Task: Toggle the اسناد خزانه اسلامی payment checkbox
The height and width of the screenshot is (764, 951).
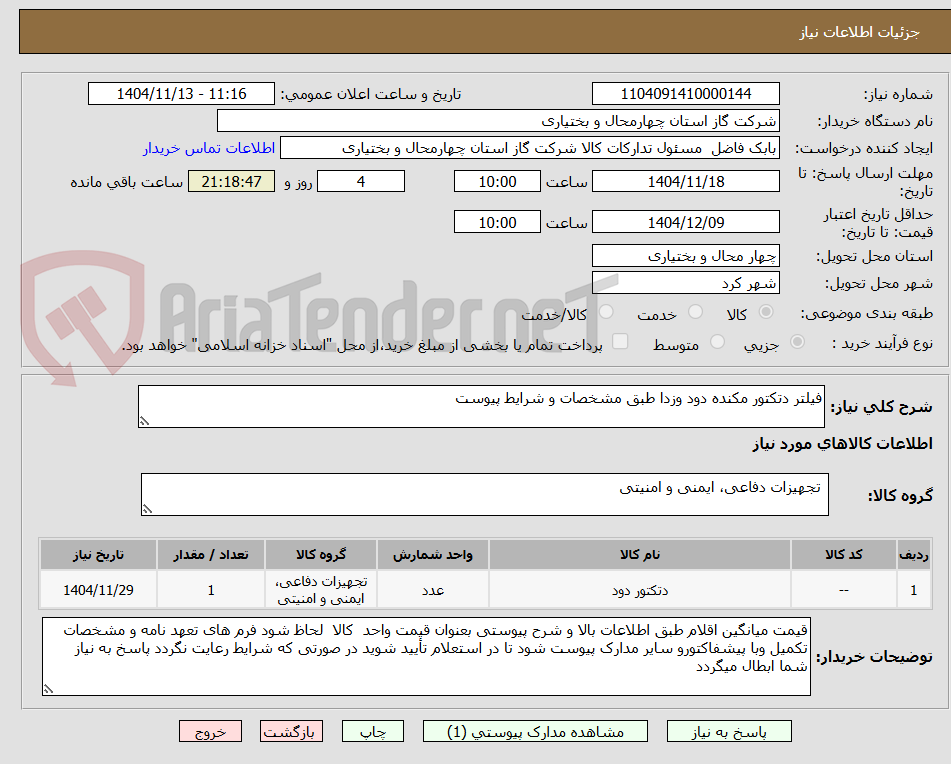Action: click(x=620, y=341)
